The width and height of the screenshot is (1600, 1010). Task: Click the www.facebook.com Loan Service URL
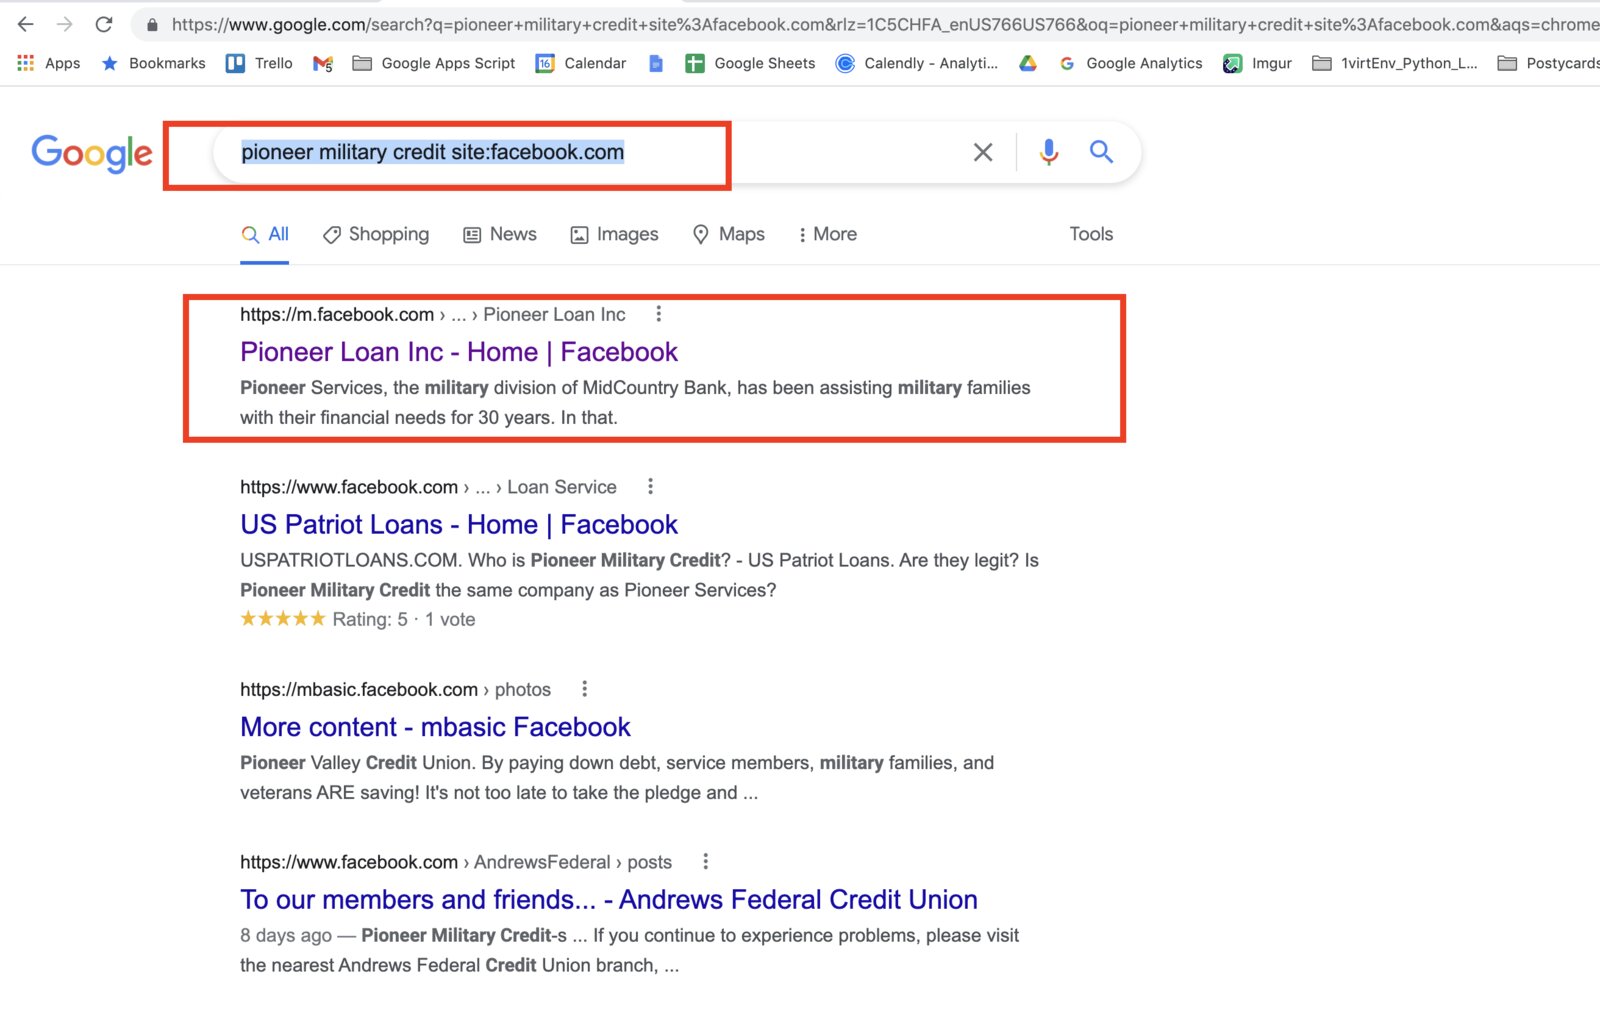[x=428, y=487]
